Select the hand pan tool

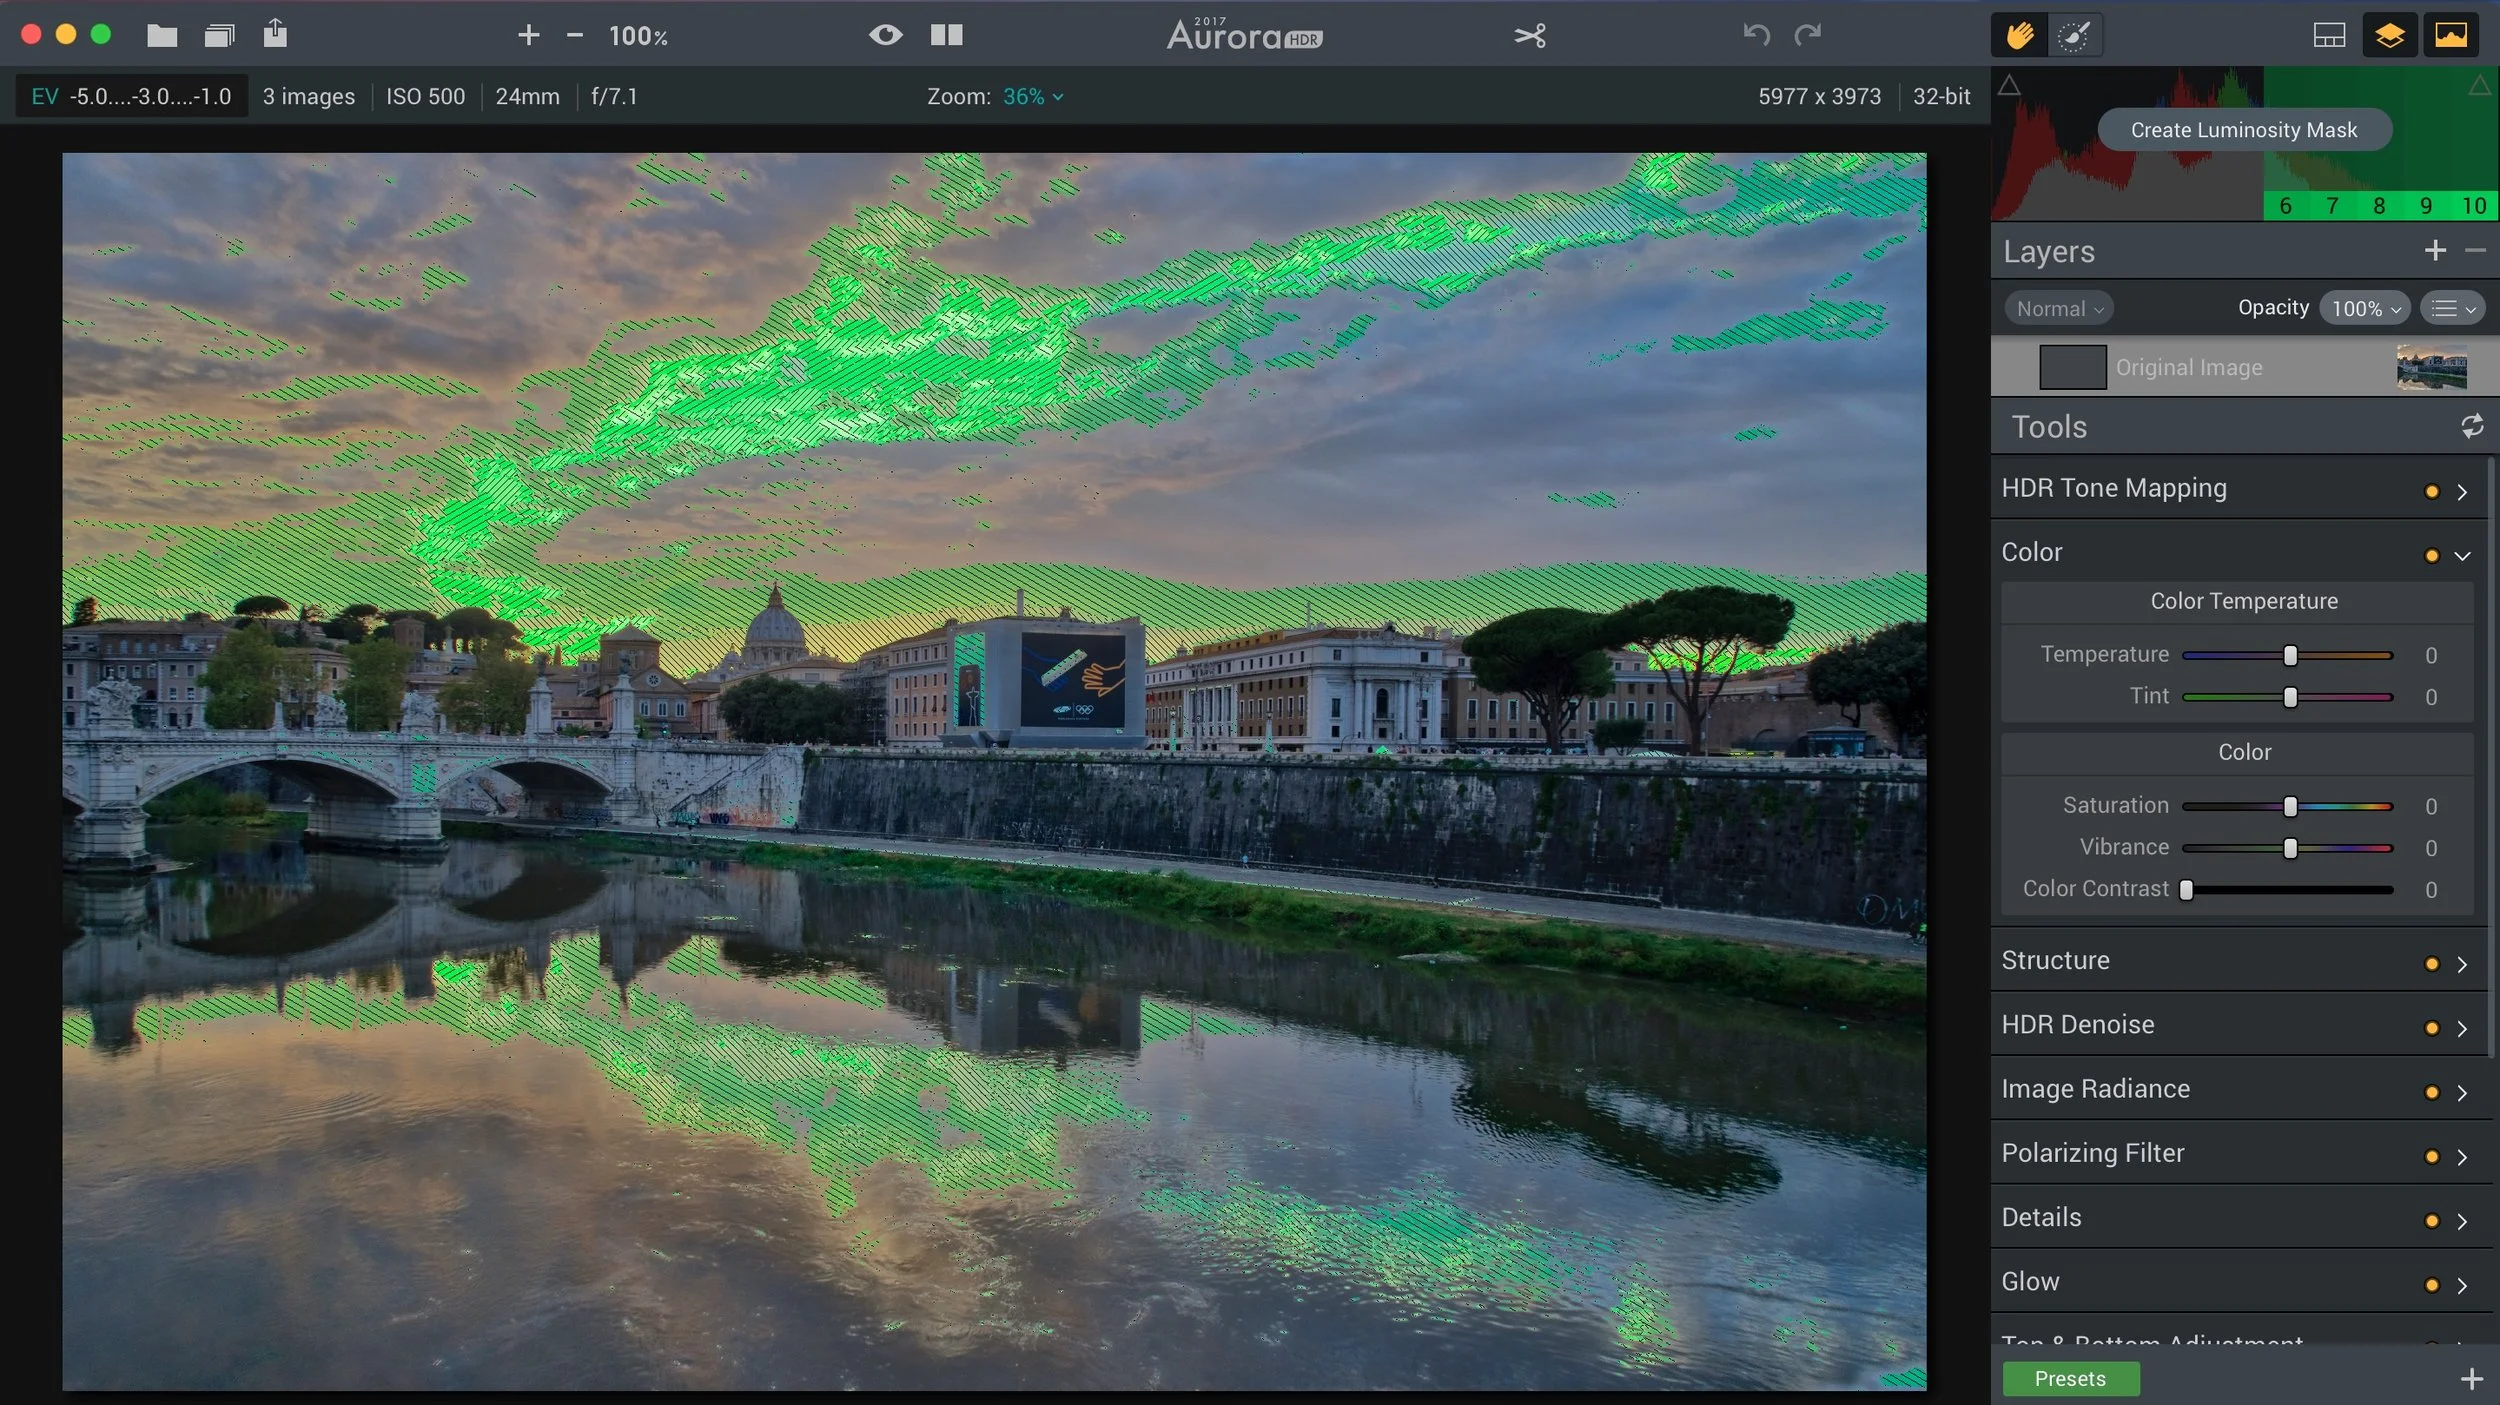2019,36
